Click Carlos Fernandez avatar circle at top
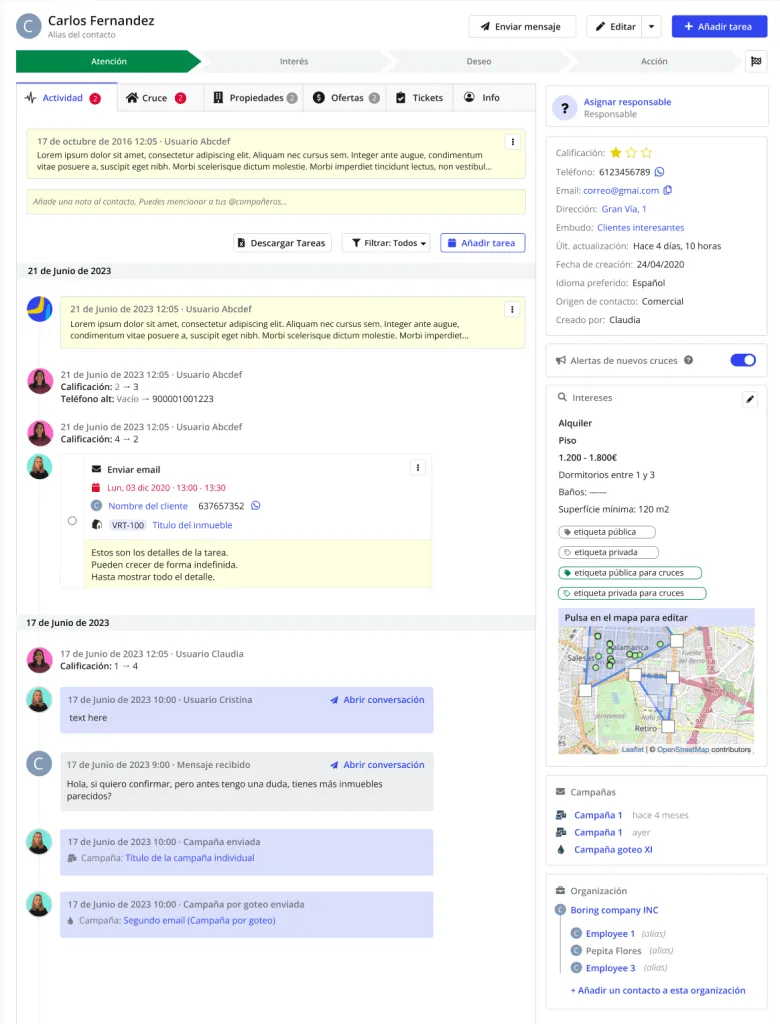 point(28,26)
